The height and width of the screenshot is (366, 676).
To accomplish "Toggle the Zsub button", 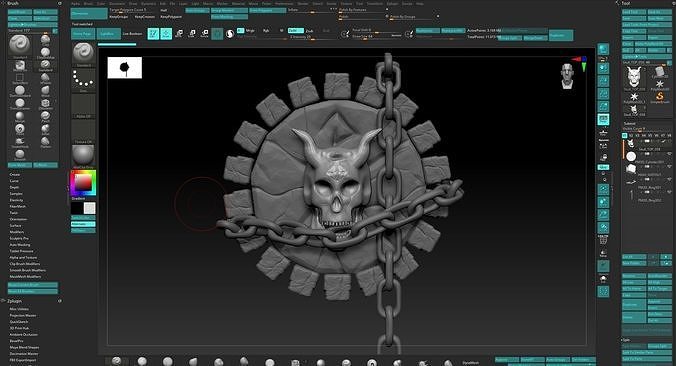I will (x=310, y=31).
